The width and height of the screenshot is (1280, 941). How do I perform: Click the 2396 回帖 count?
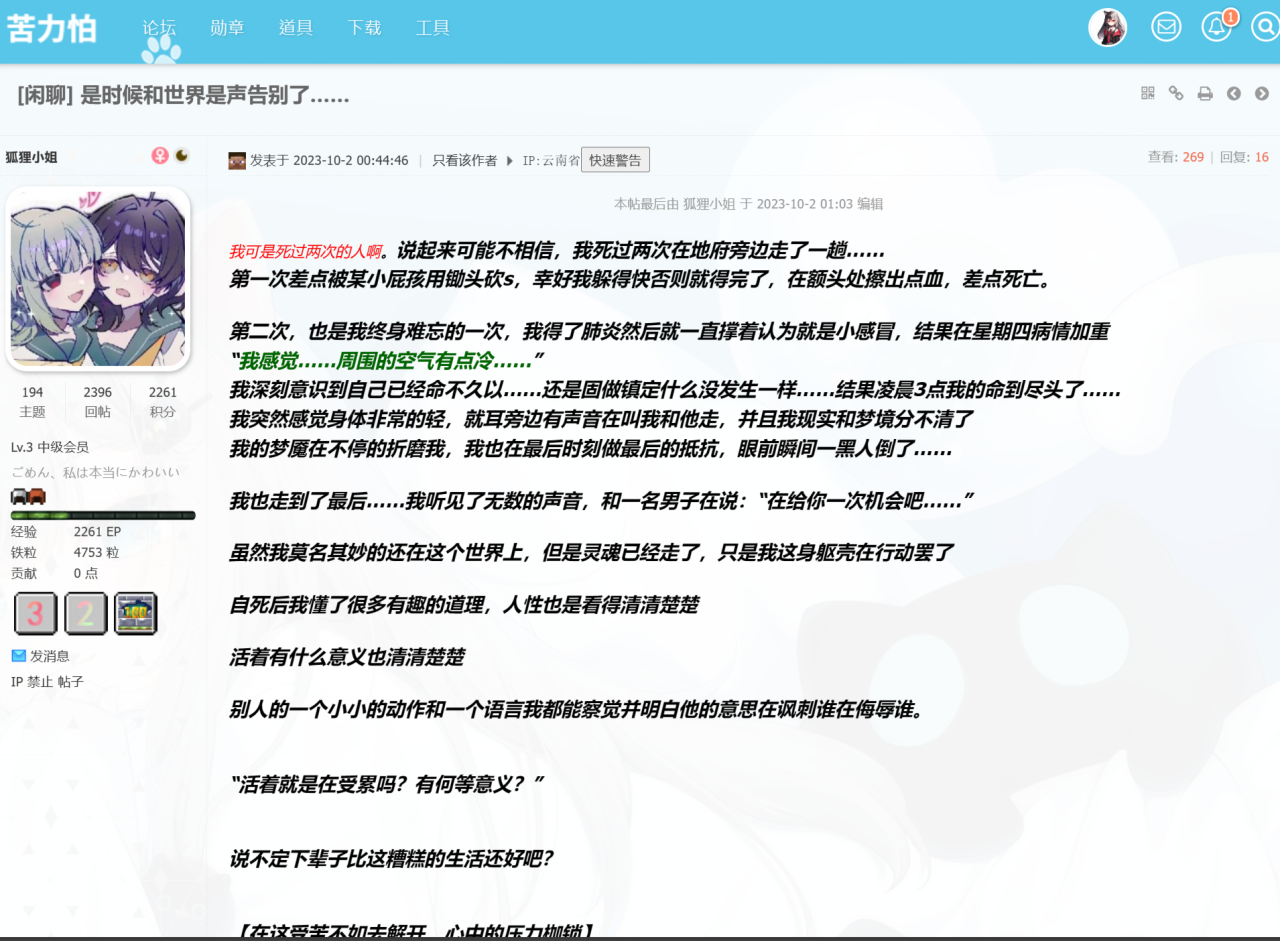(97, 402)
